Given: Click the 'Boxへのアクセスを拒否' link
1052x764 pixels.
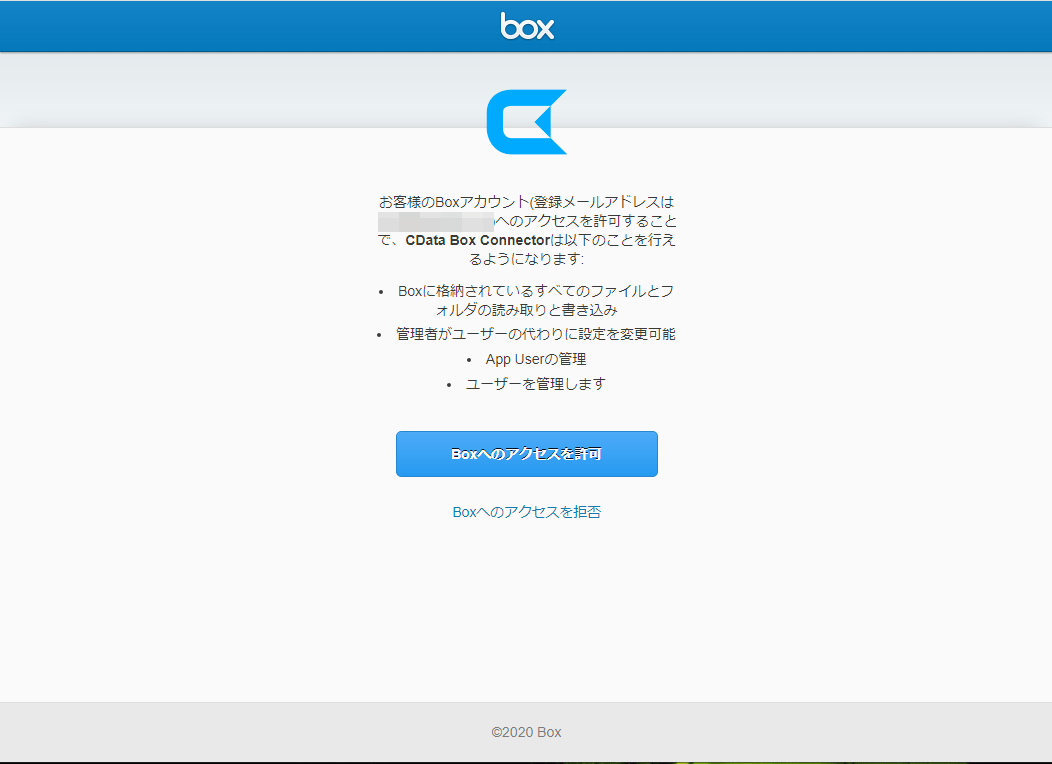Looking at the screenshot, I should (527, 512).
